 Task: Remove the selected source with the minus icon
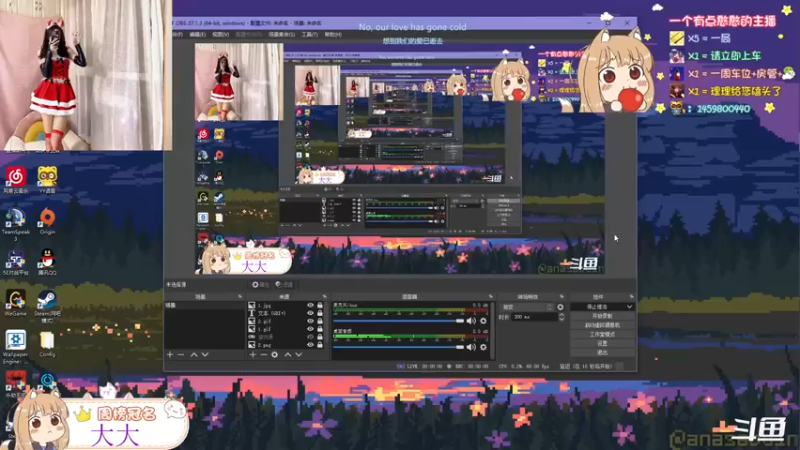(x=263, y=355)
